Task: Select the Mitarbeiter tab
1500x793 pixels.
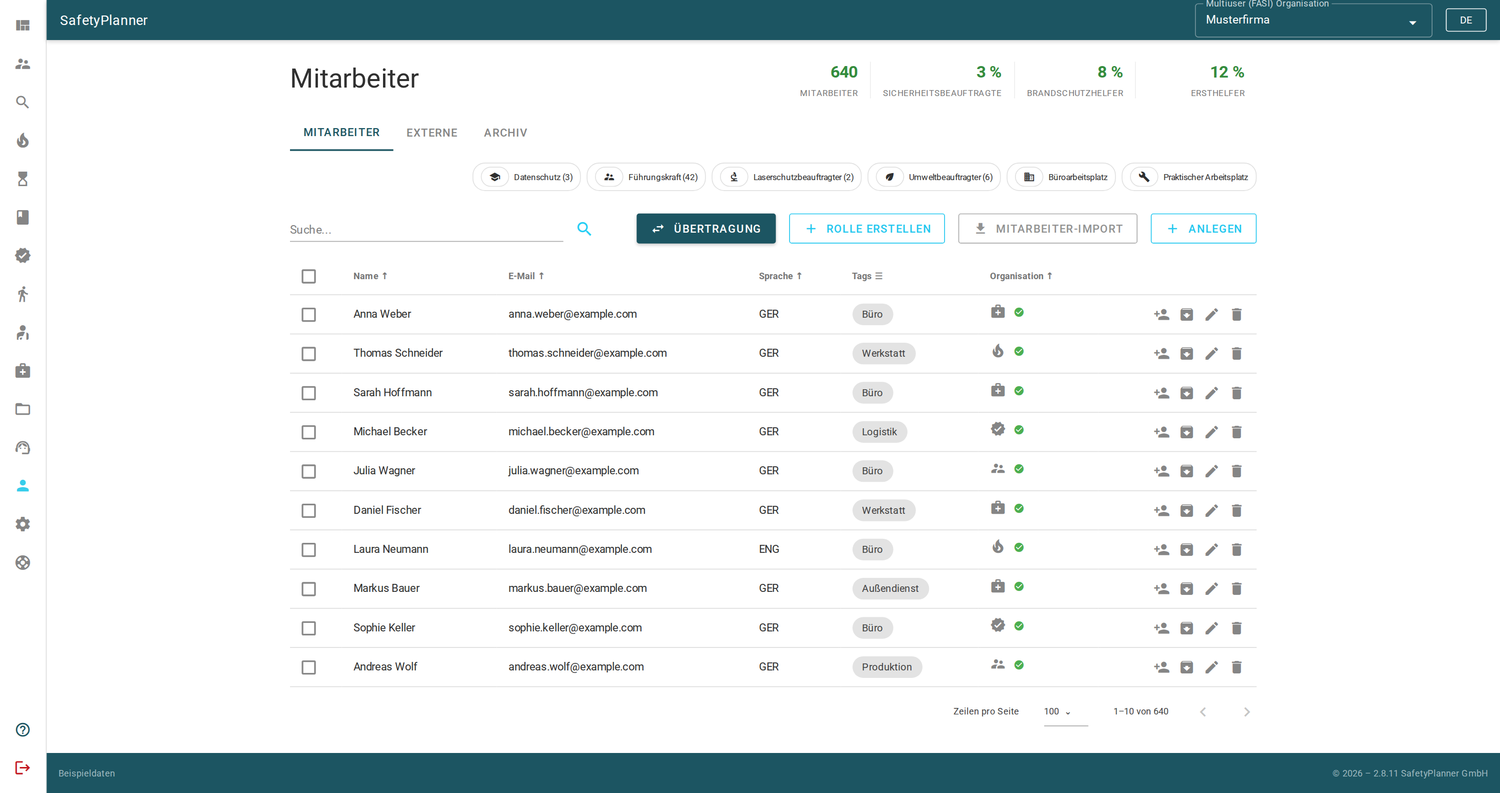Action: [342, 133]
